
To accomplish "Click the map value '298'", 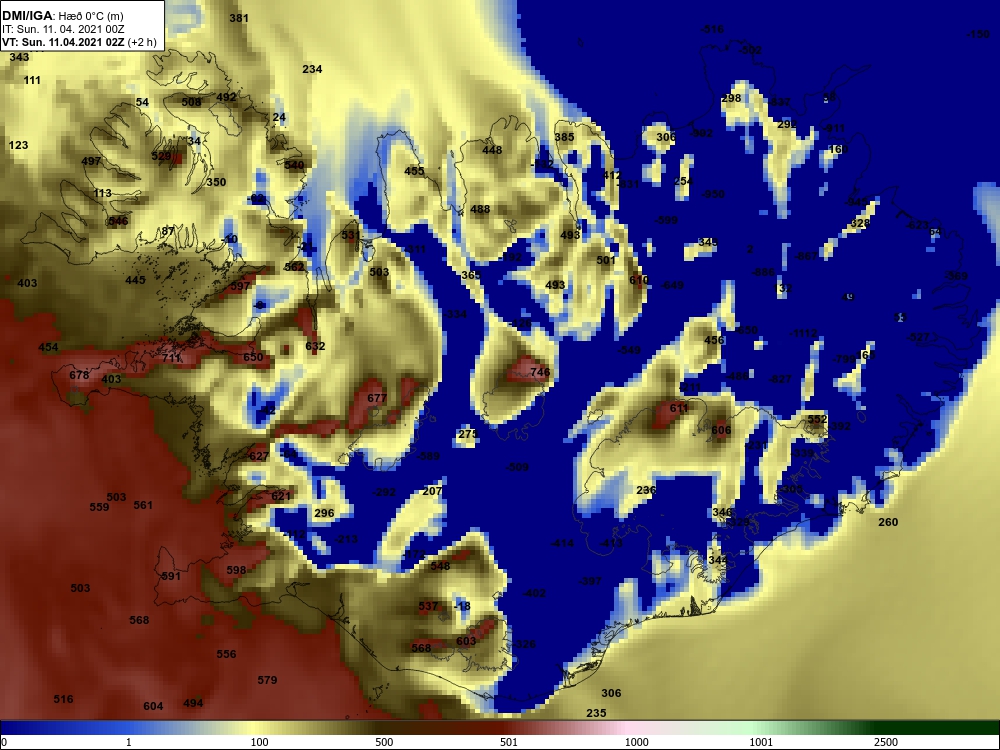I will tap(731, 98).
